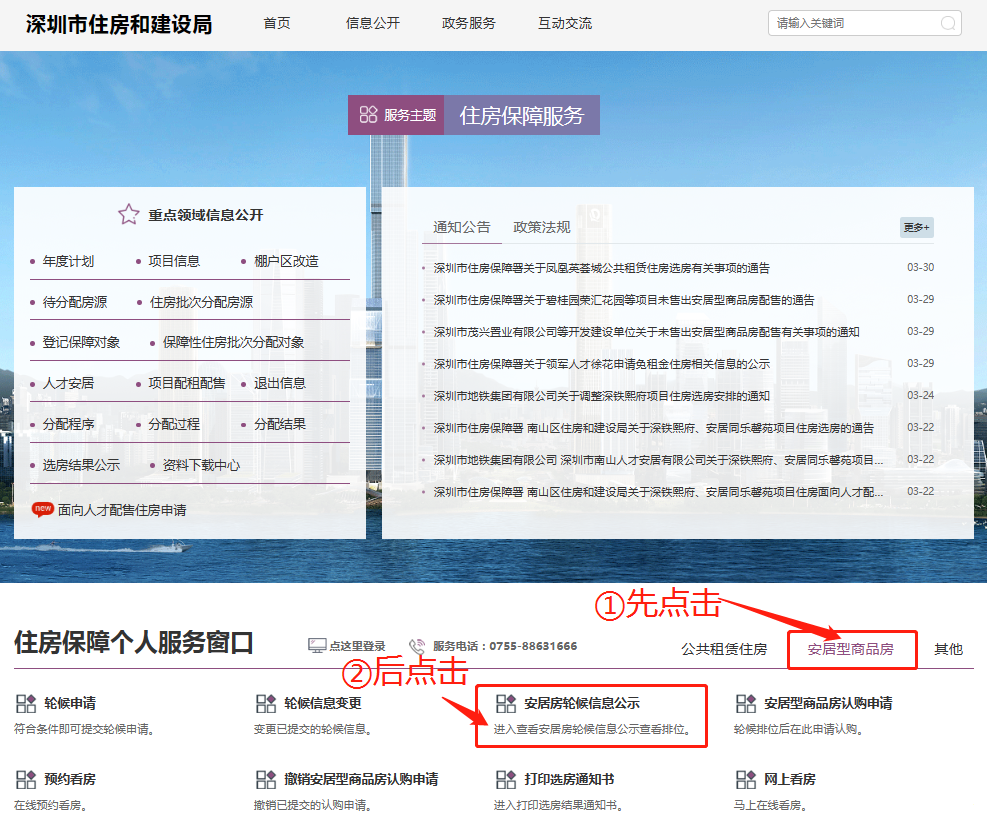Click the 网上看房 service icon
This screenshot has width=987, height=833.
[x=746, y=779]
